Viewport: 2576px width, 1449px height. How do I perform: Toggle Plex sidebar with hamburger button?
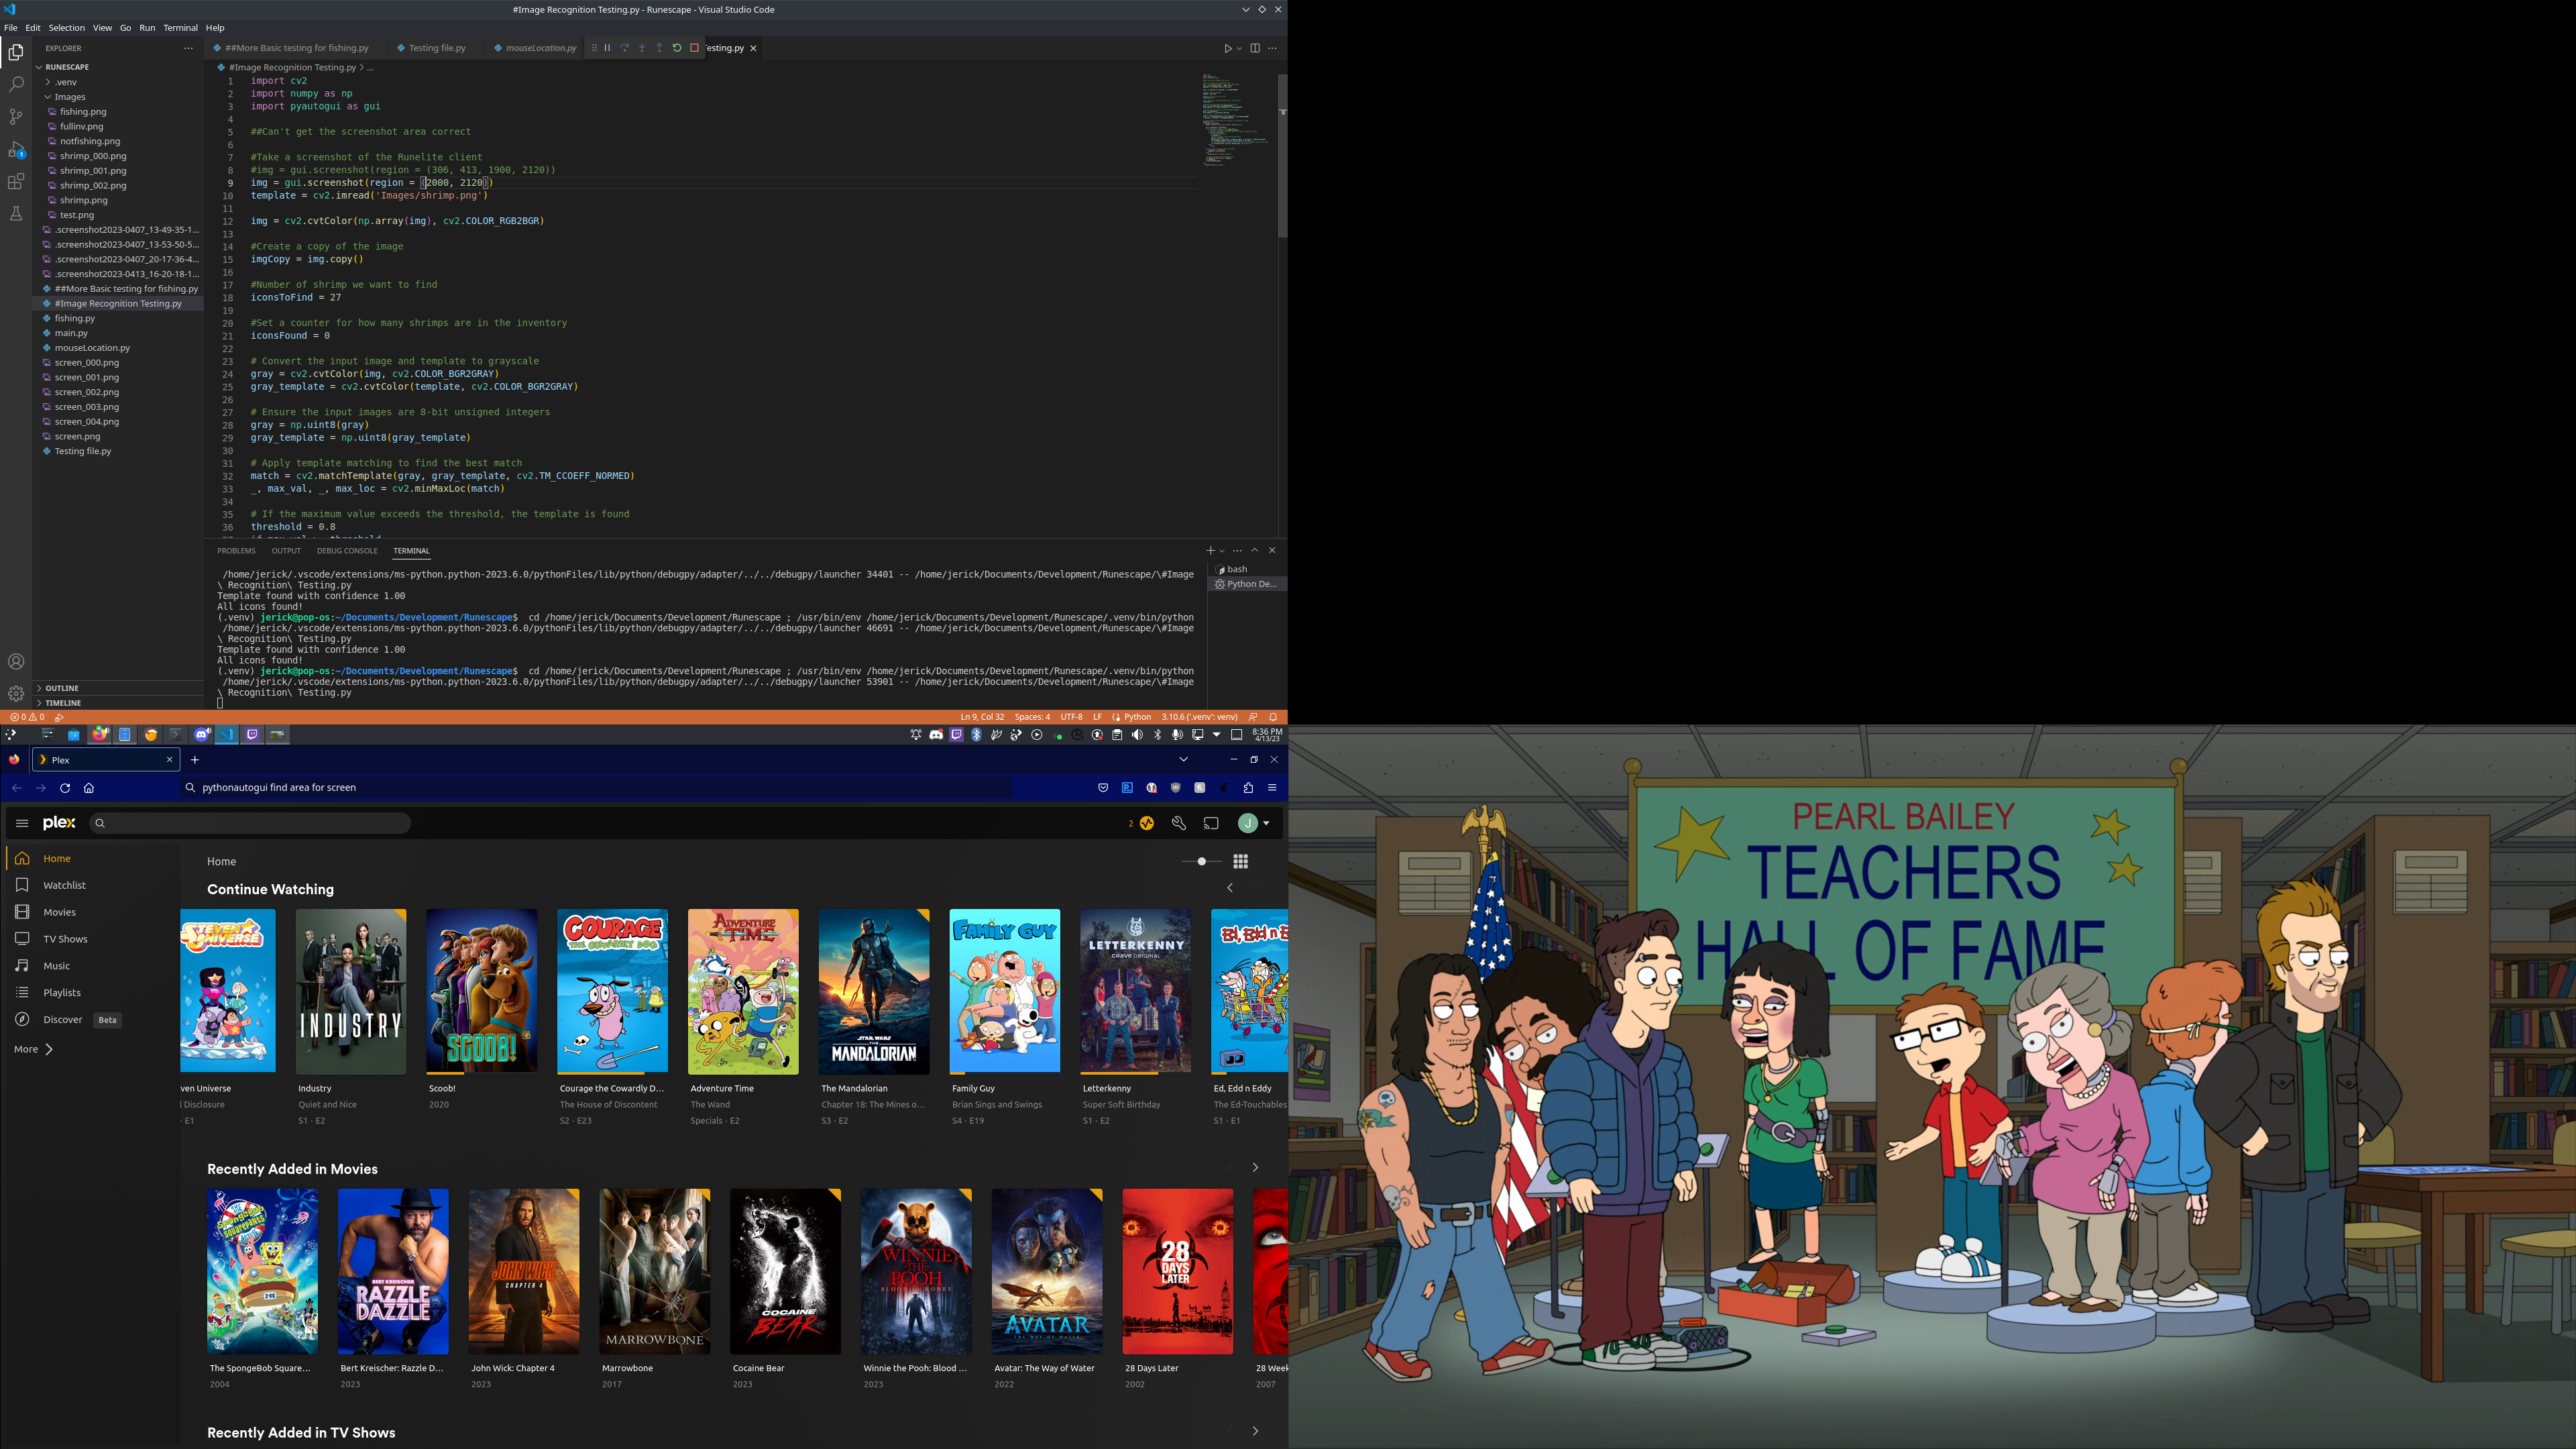pos(22,823)
